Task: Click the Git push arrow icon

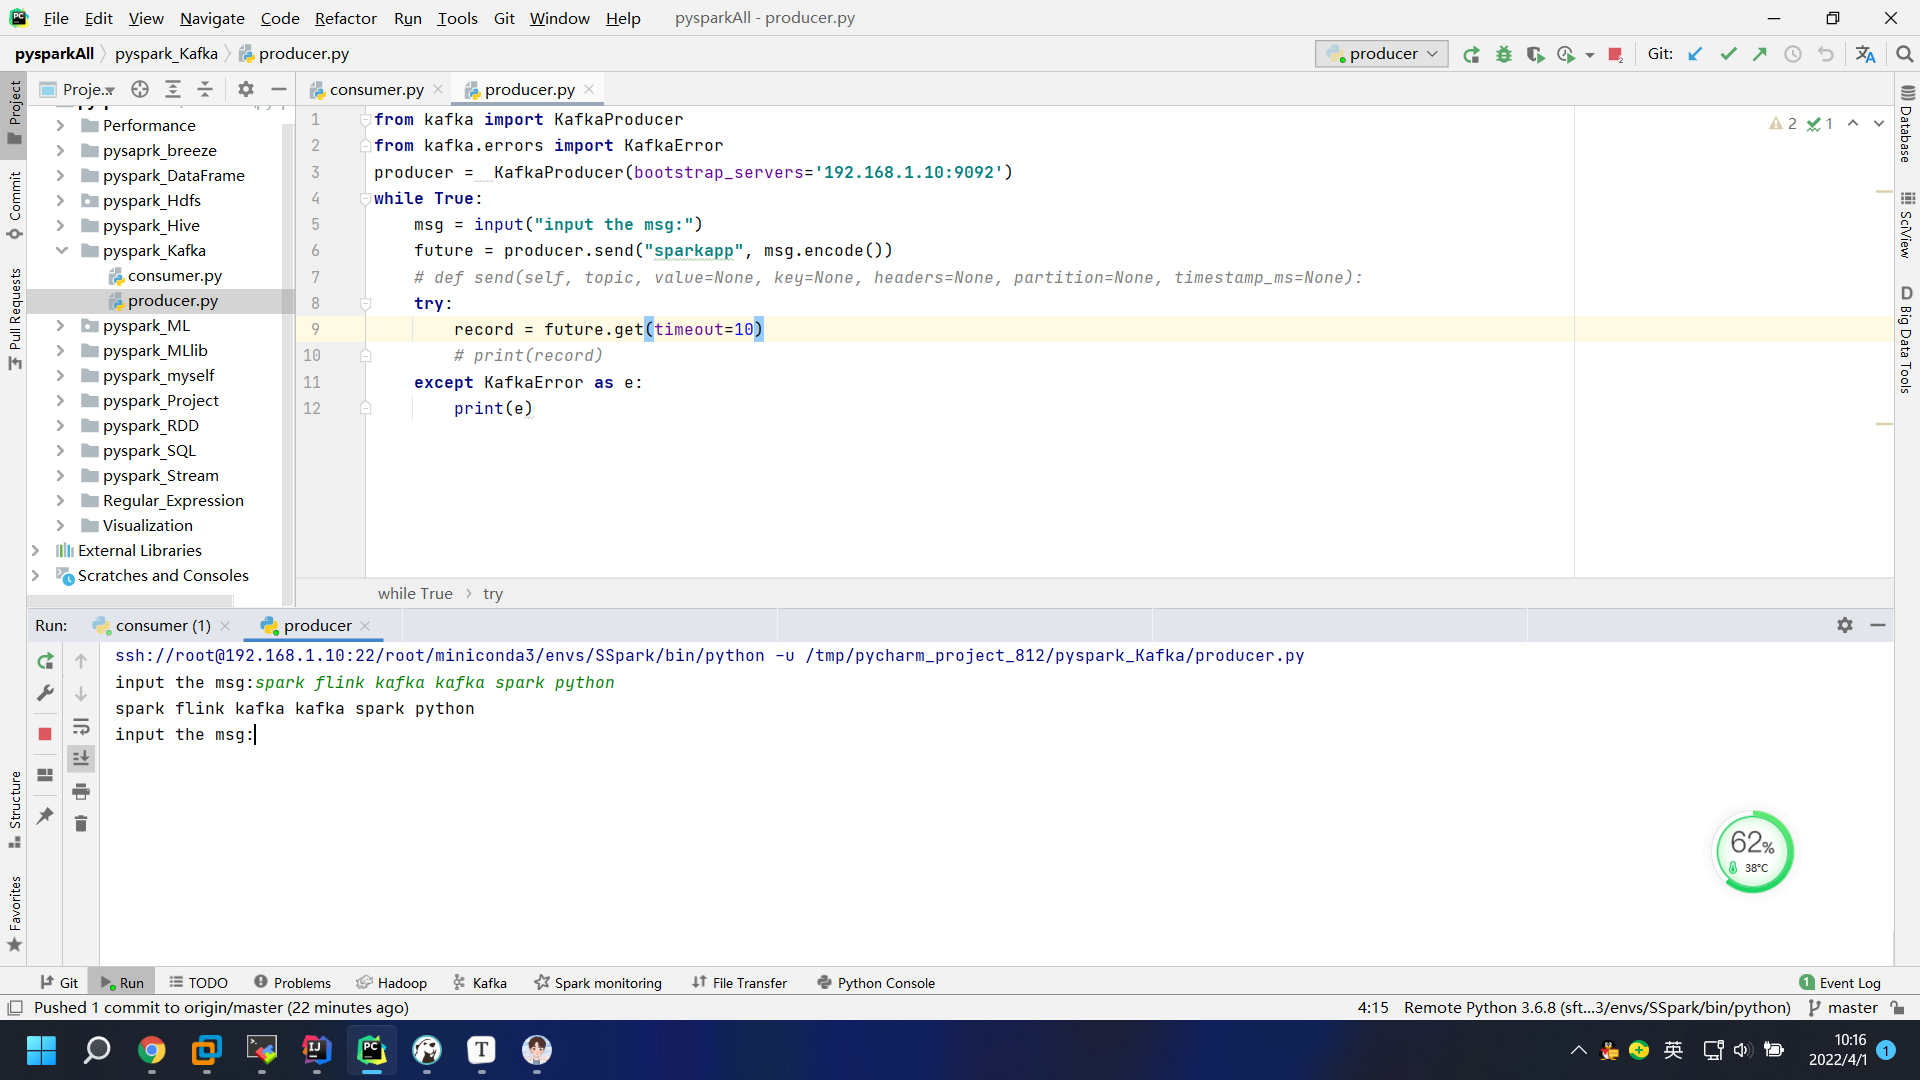Action: [1760, 54]
